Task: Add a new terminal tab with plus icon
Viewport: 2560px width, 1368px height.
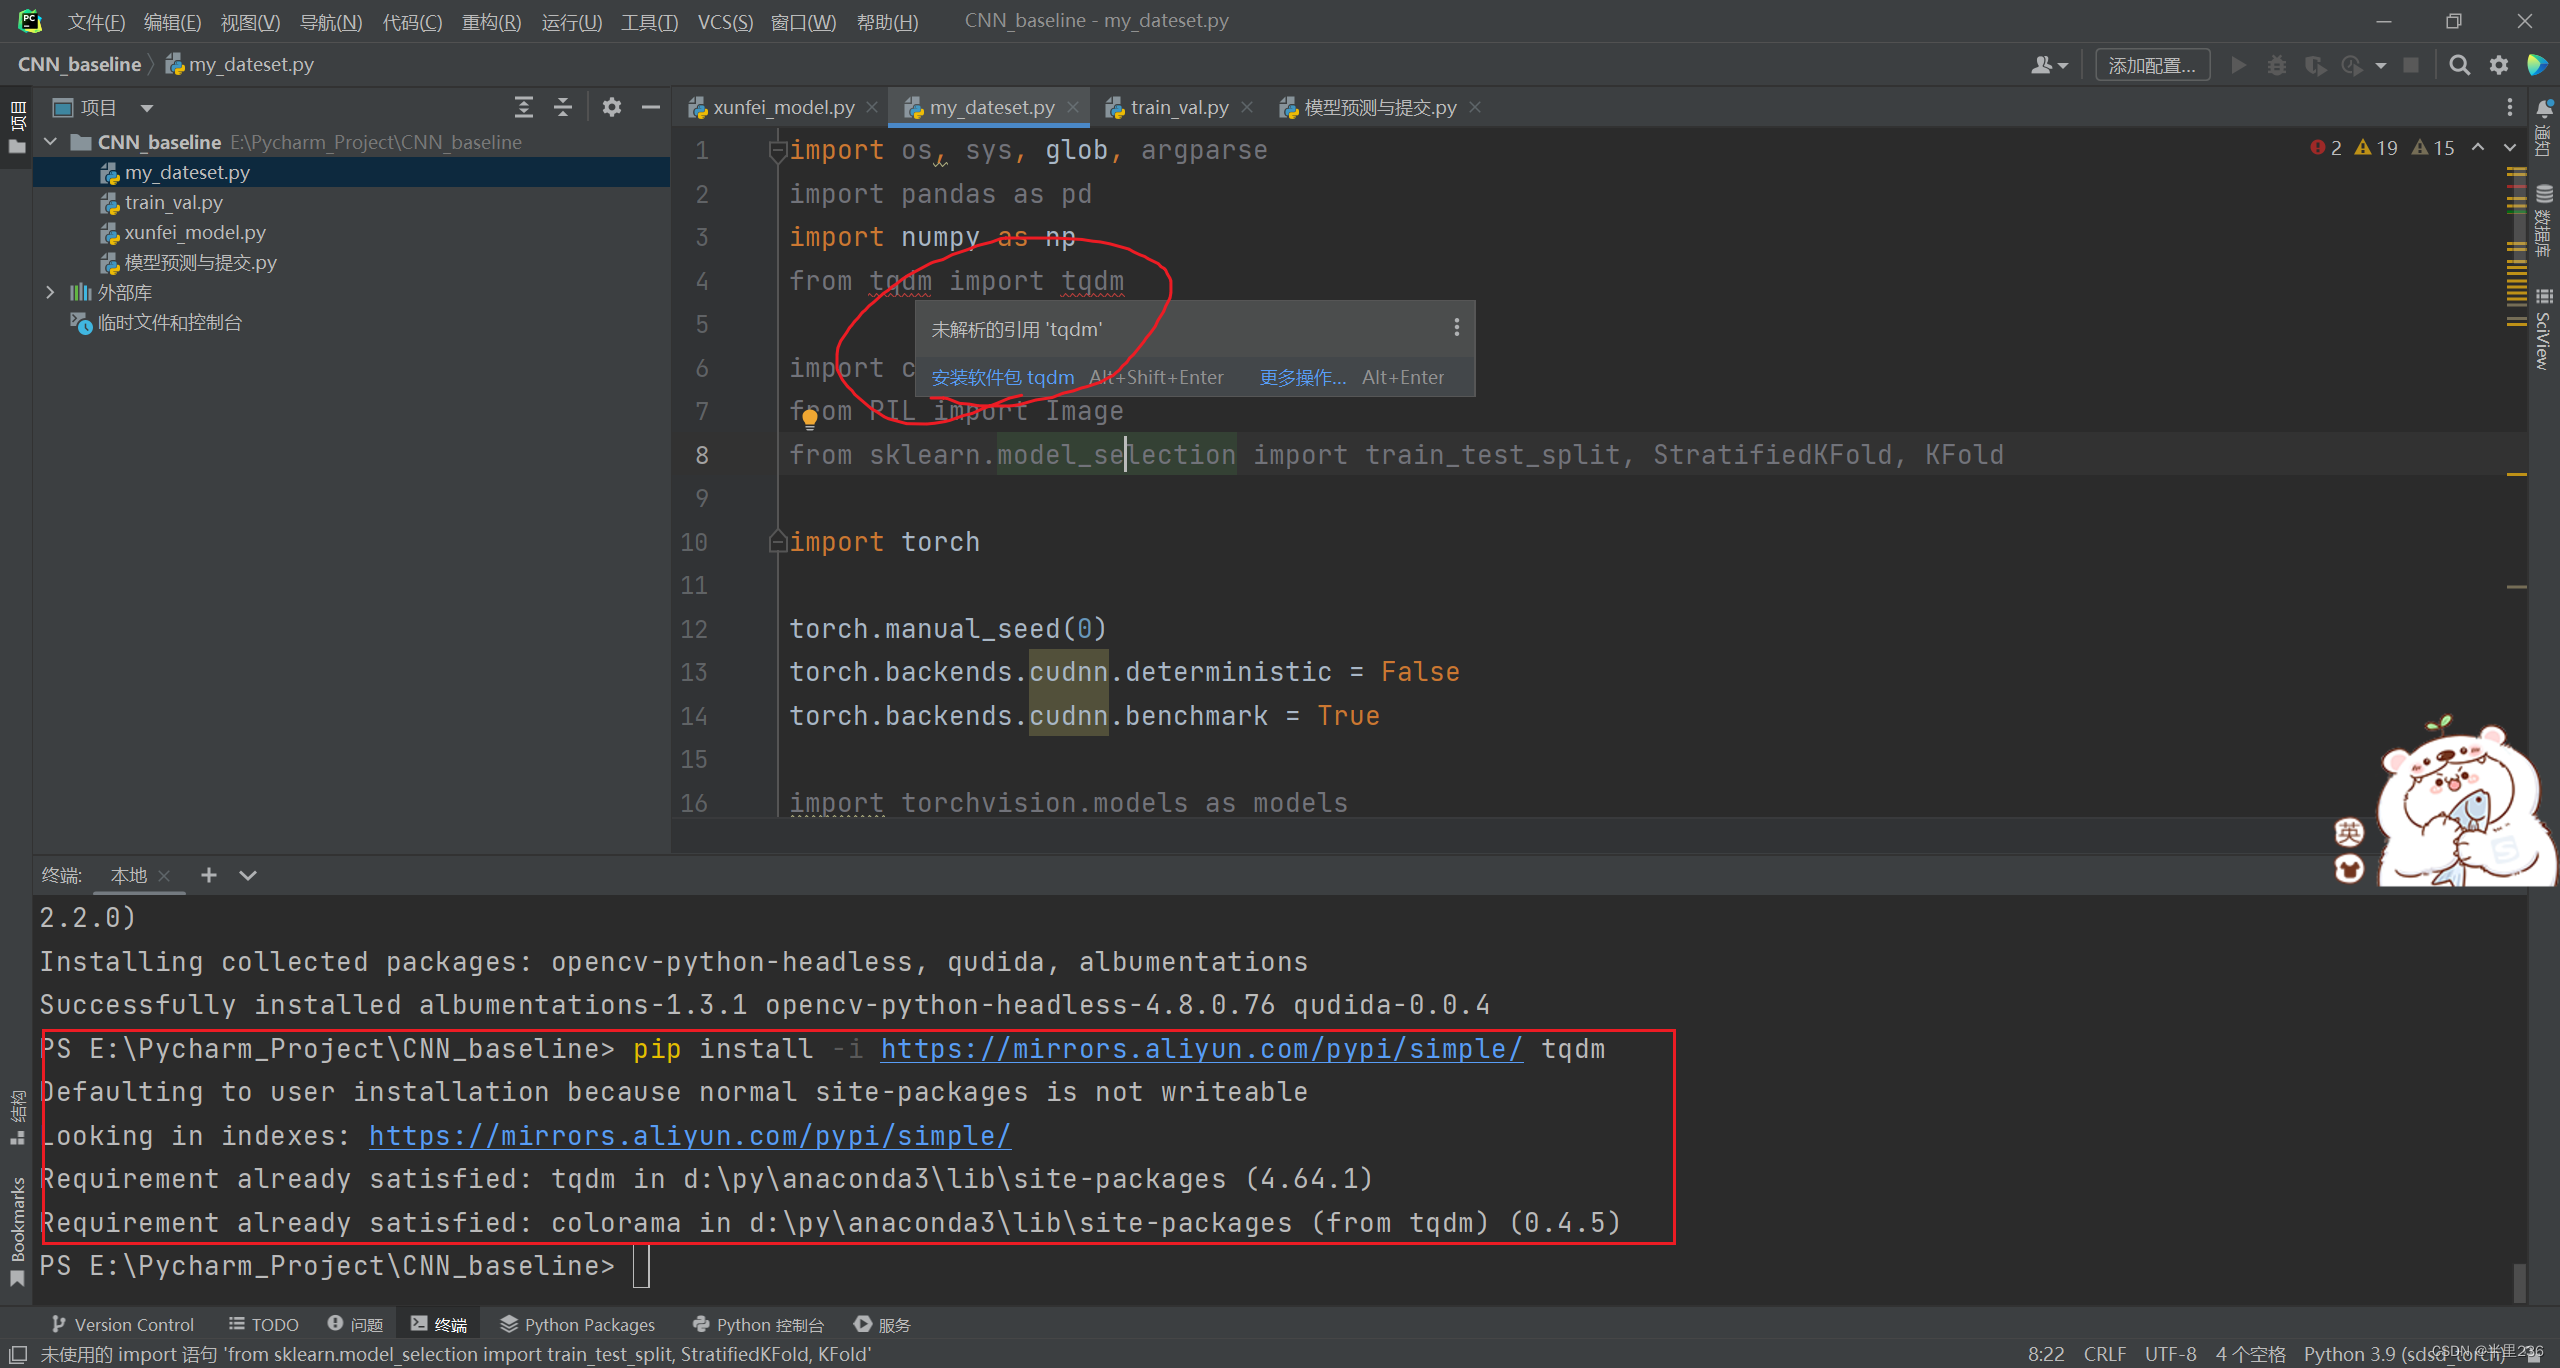Action: (208, 875)
